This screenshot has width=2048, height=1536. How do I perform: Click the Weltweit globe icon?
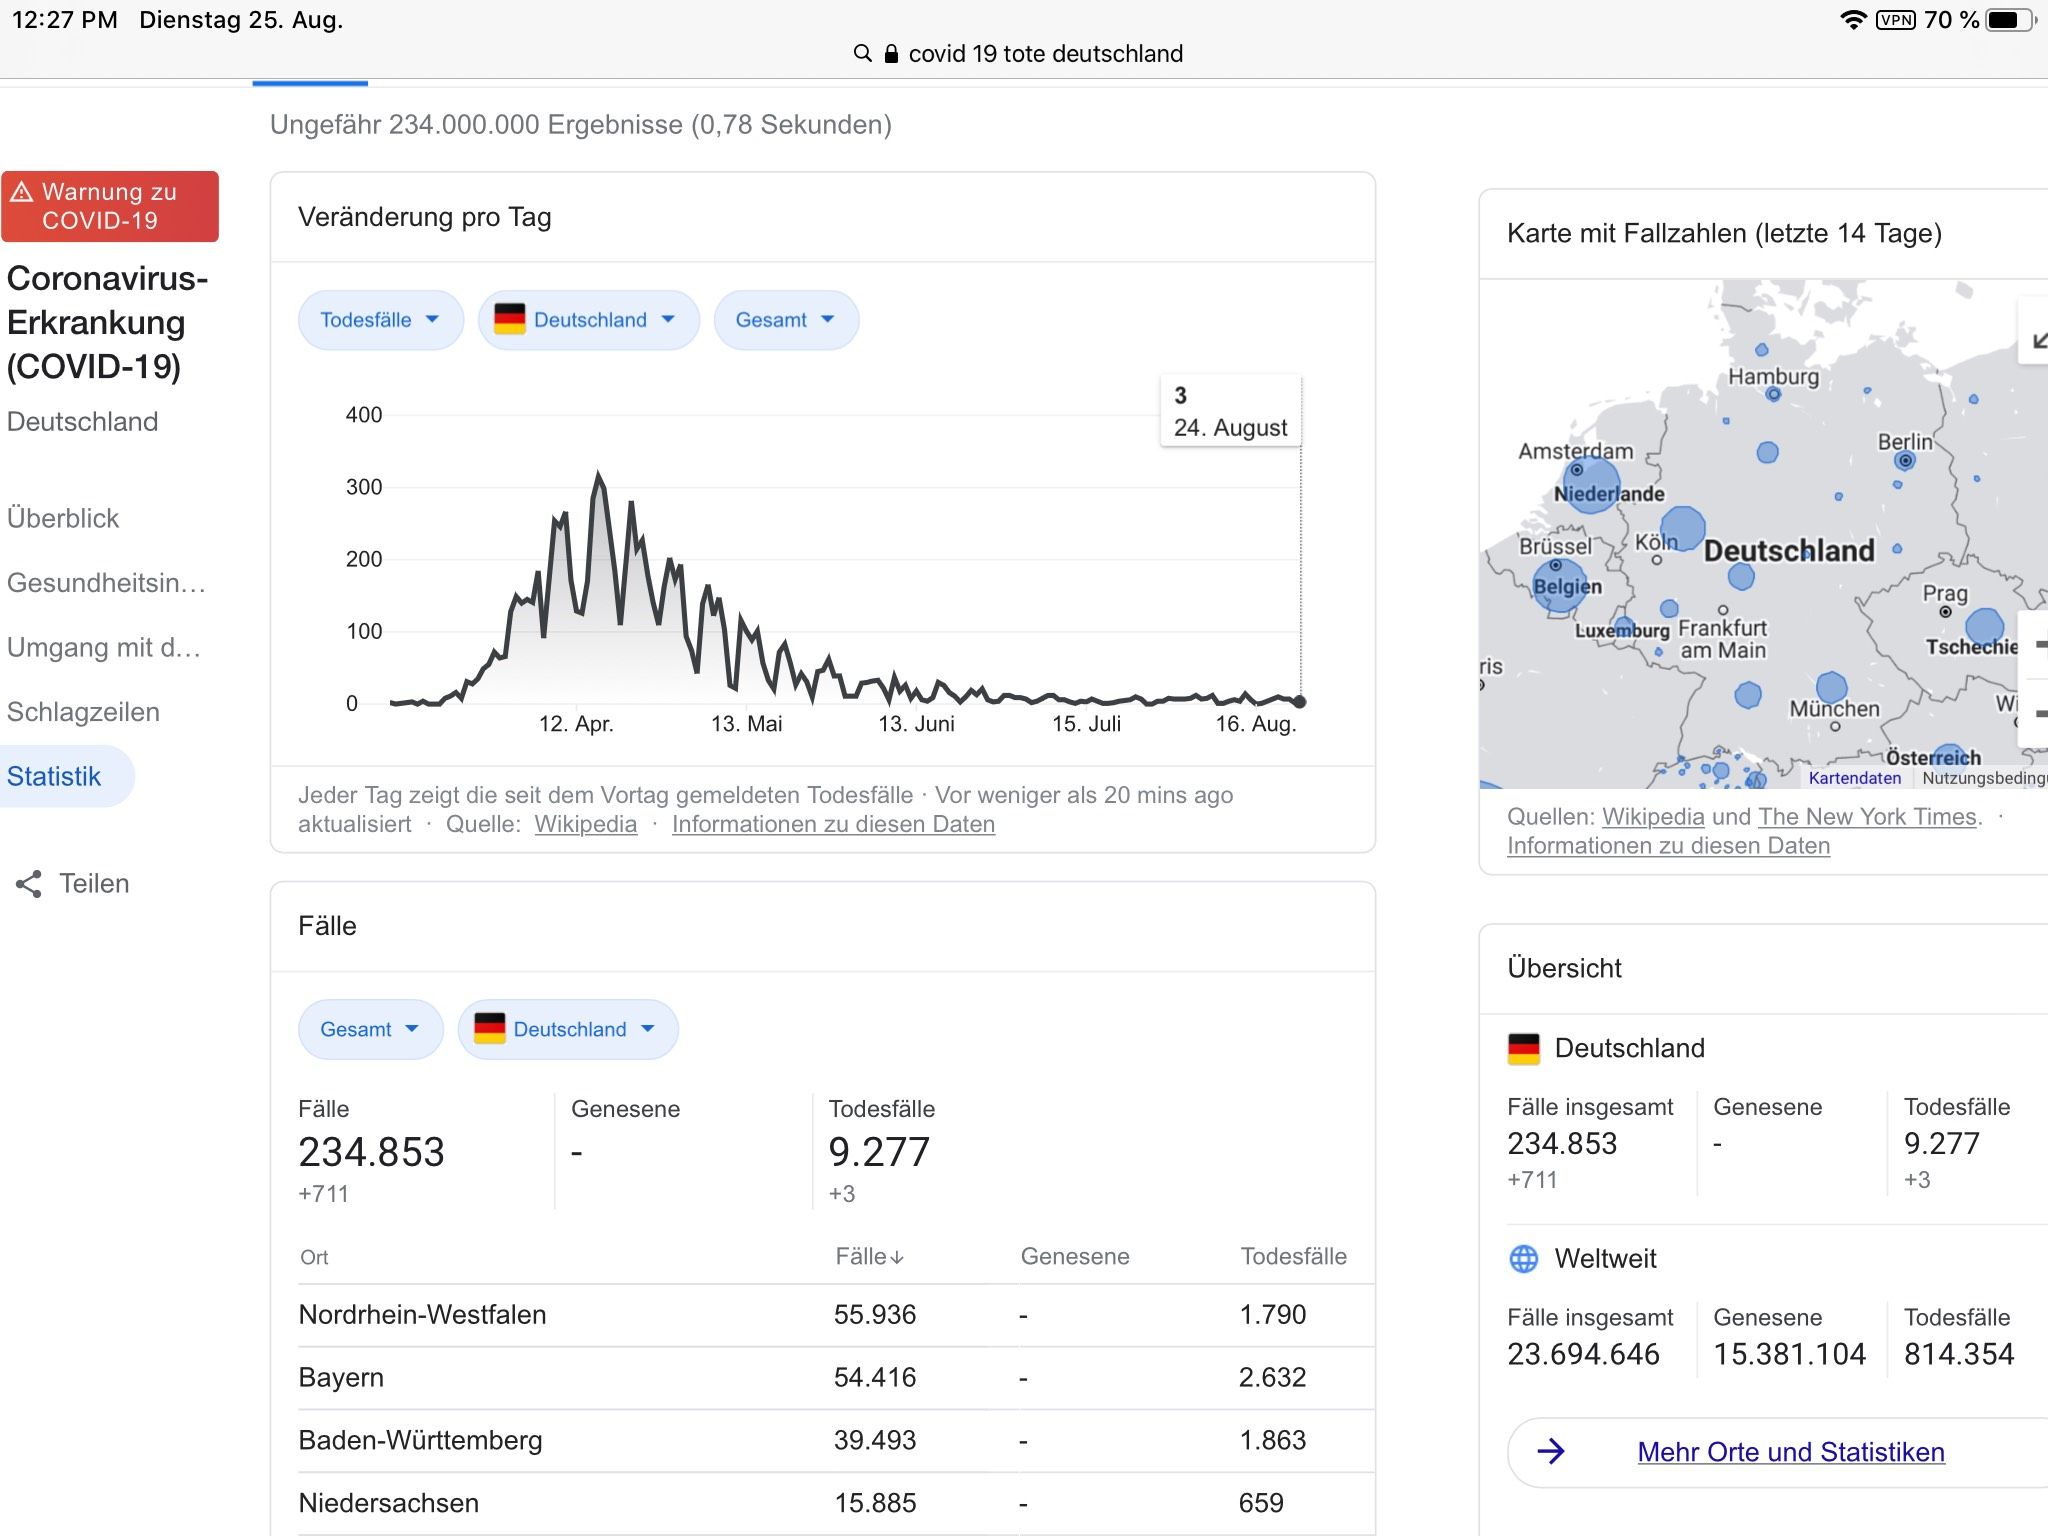1523,1258
